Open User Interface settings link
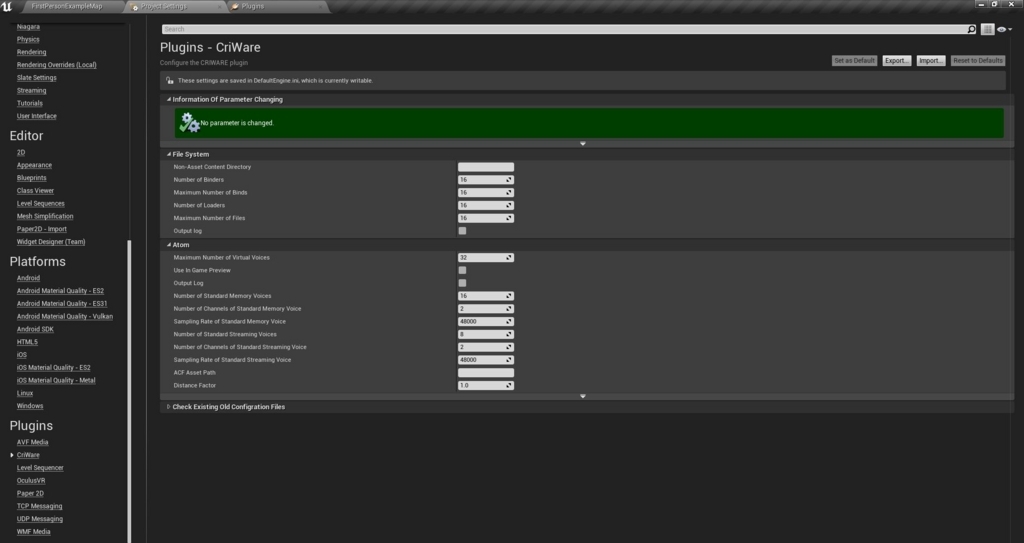The width and height of the screenshot is (1024, 543). pyautogui.click(x=37, y=116)
